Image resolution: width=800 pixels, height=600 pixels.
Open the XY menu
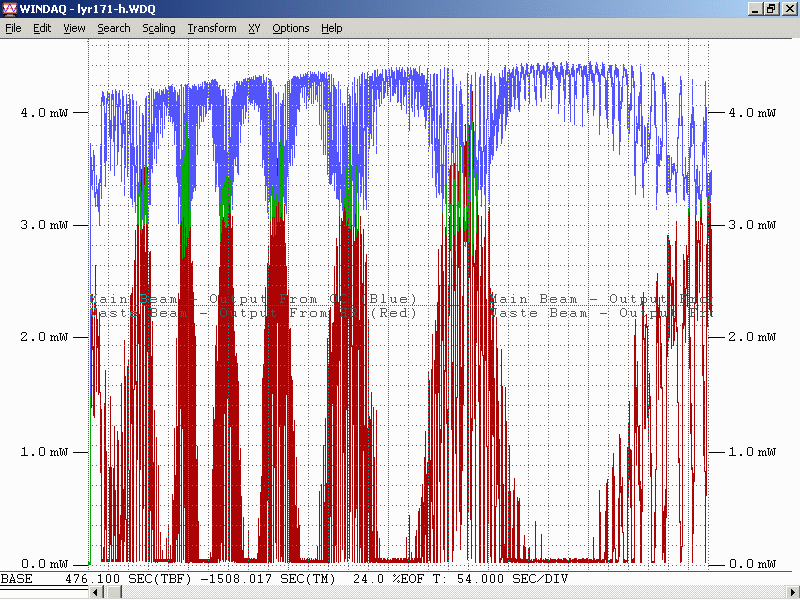(x=254, y=28)
